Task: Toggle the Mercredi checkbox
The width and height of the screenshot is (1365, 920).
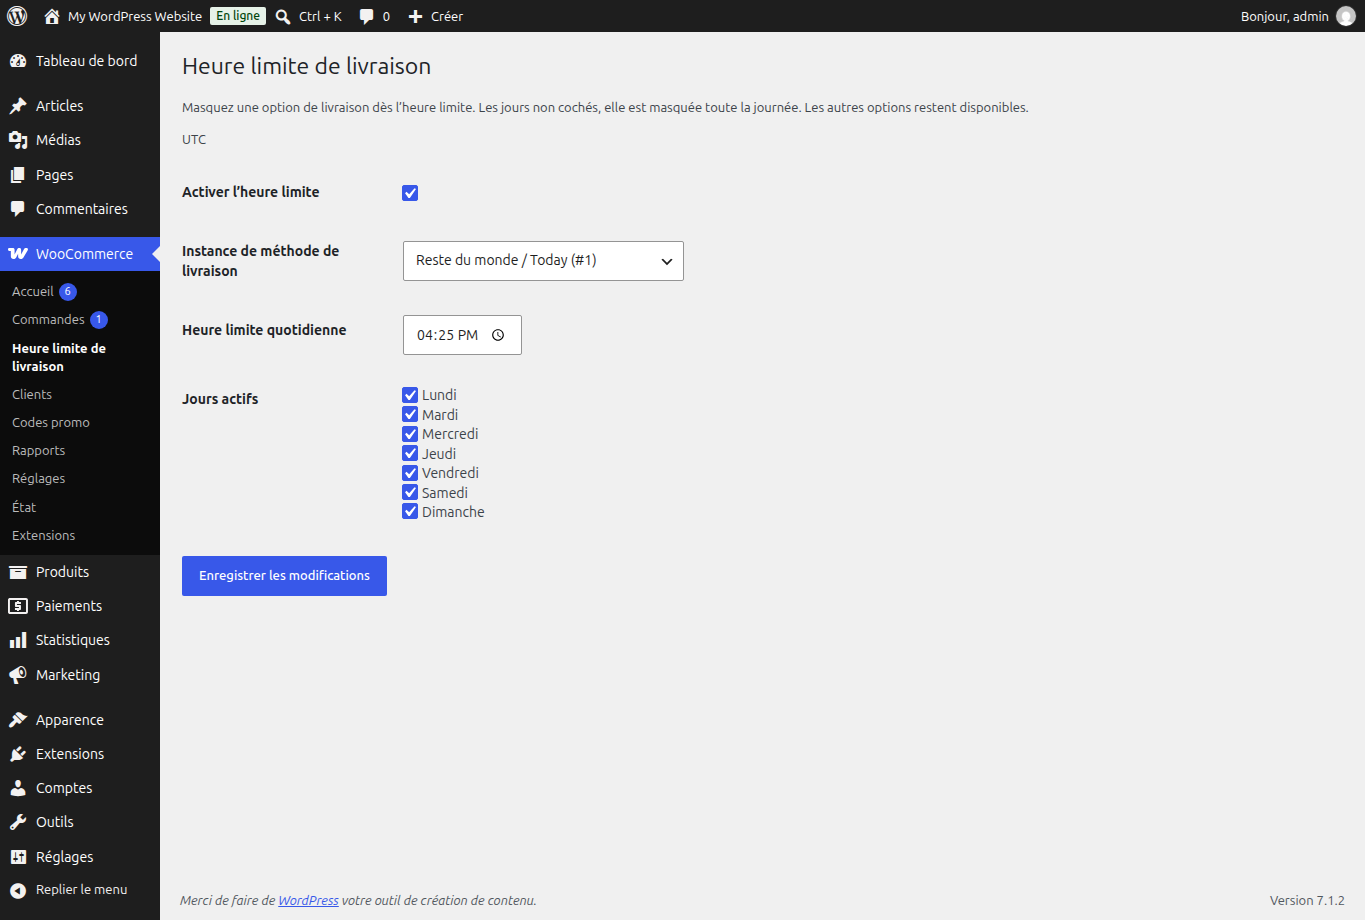Action: [x=410, y=434]
